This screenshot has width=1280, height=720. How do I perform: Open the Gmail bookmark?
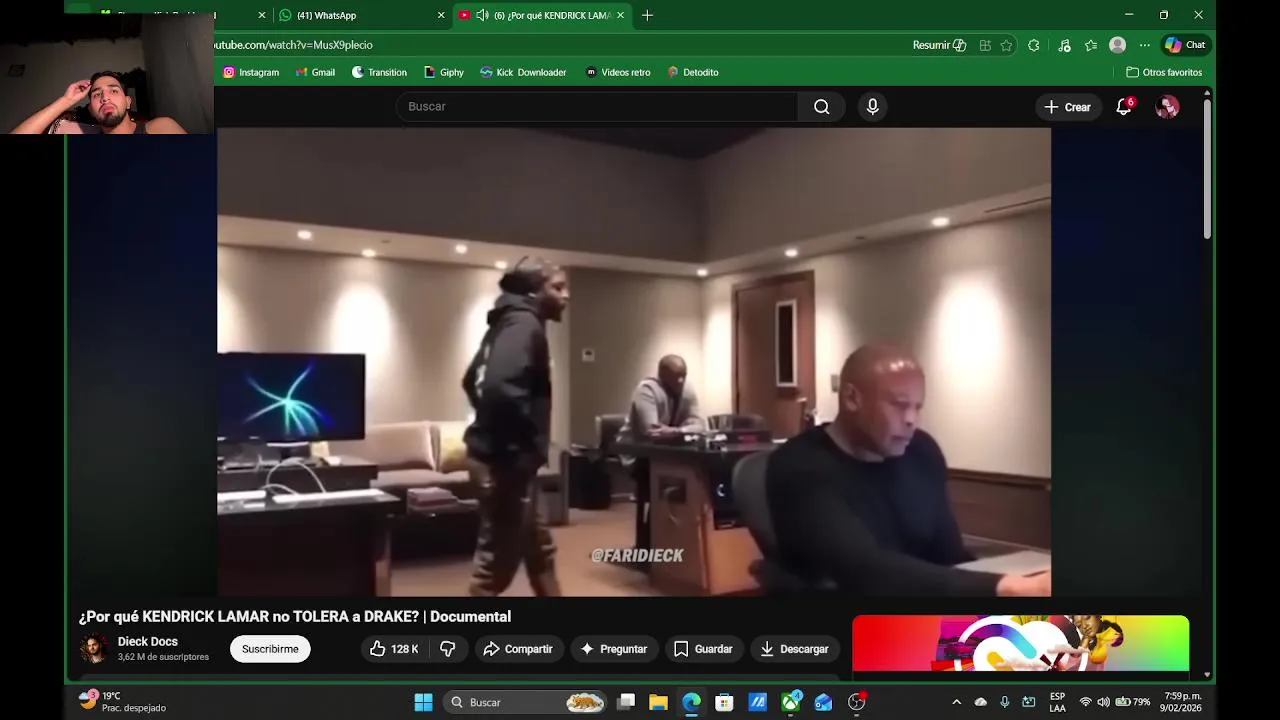315,72
